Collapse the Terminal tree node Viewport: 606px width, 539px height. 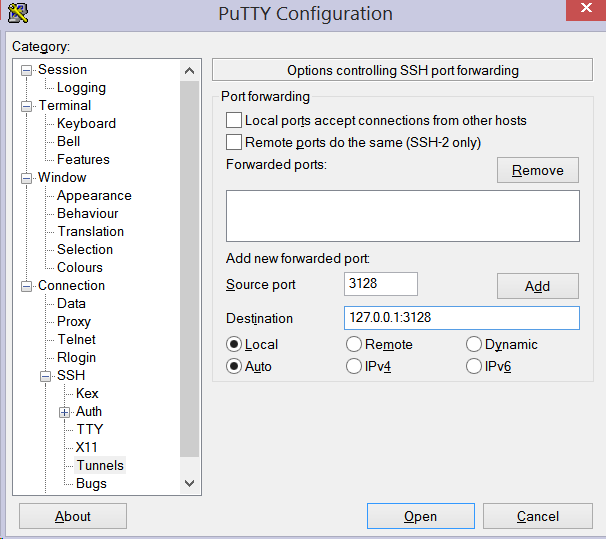tap(26, 106)
